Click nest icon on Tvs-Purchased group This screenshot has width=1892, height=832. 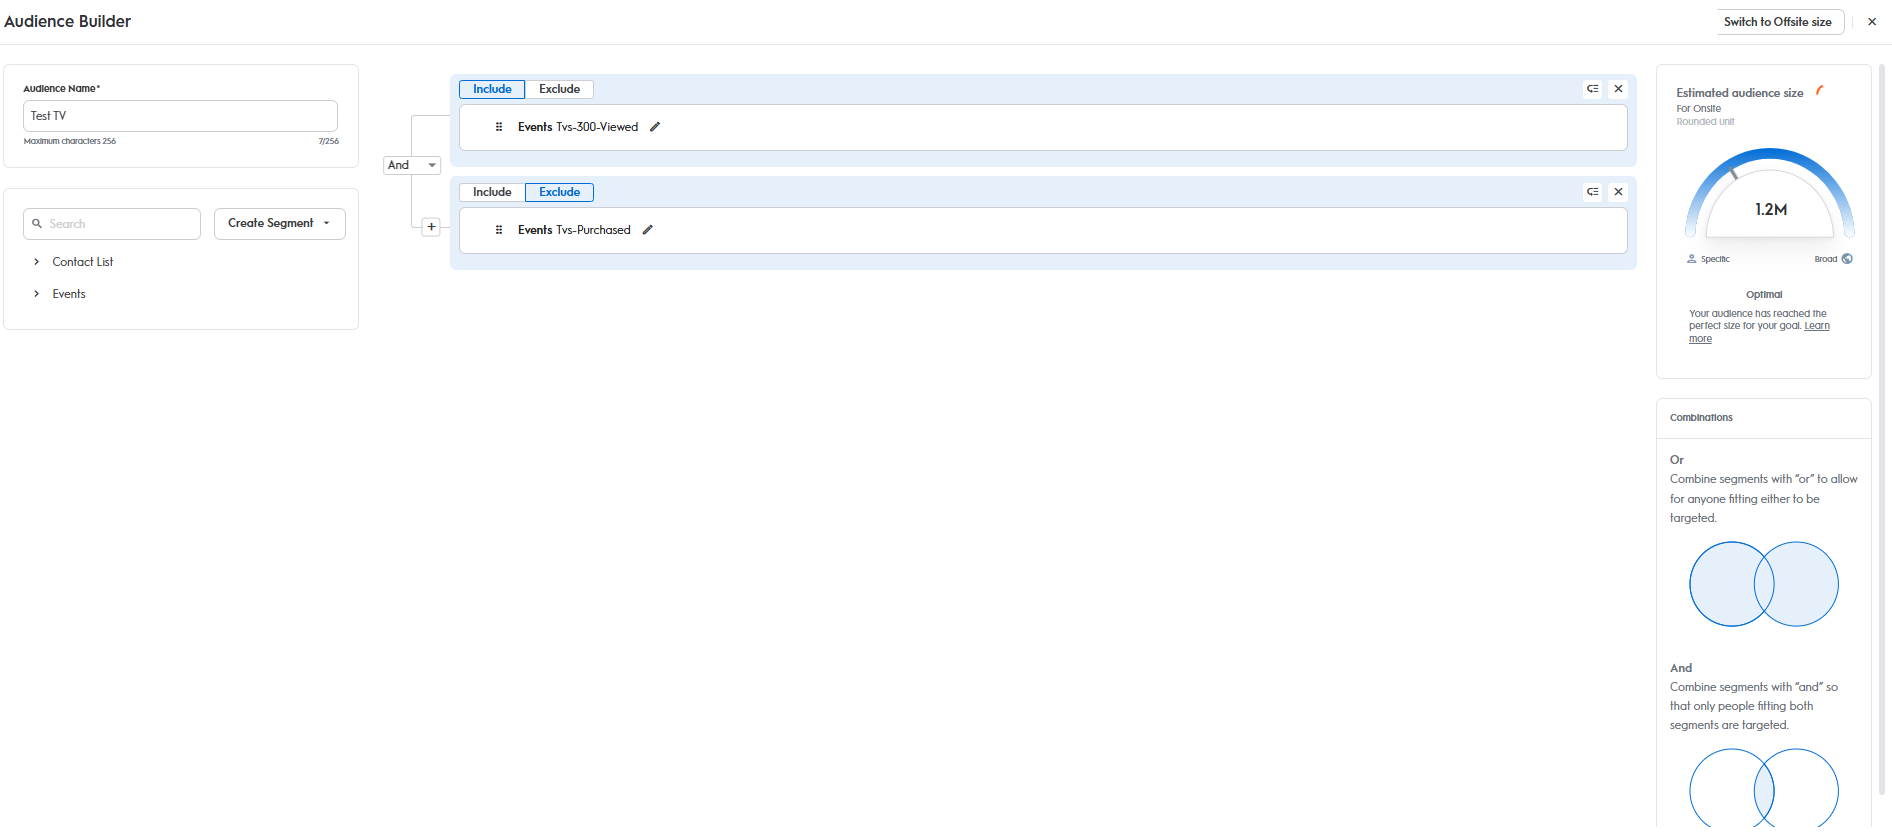(x=1593, y=192)
